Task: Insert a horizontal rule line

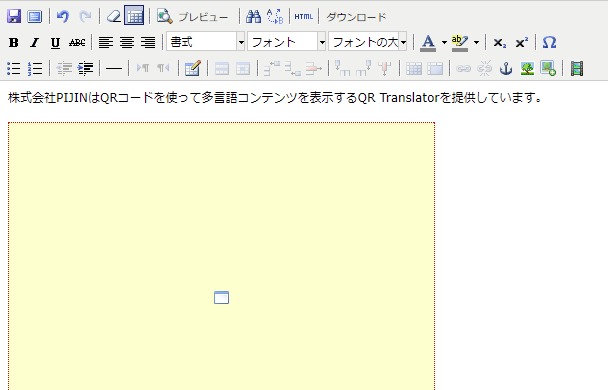Action: point(114,69)
